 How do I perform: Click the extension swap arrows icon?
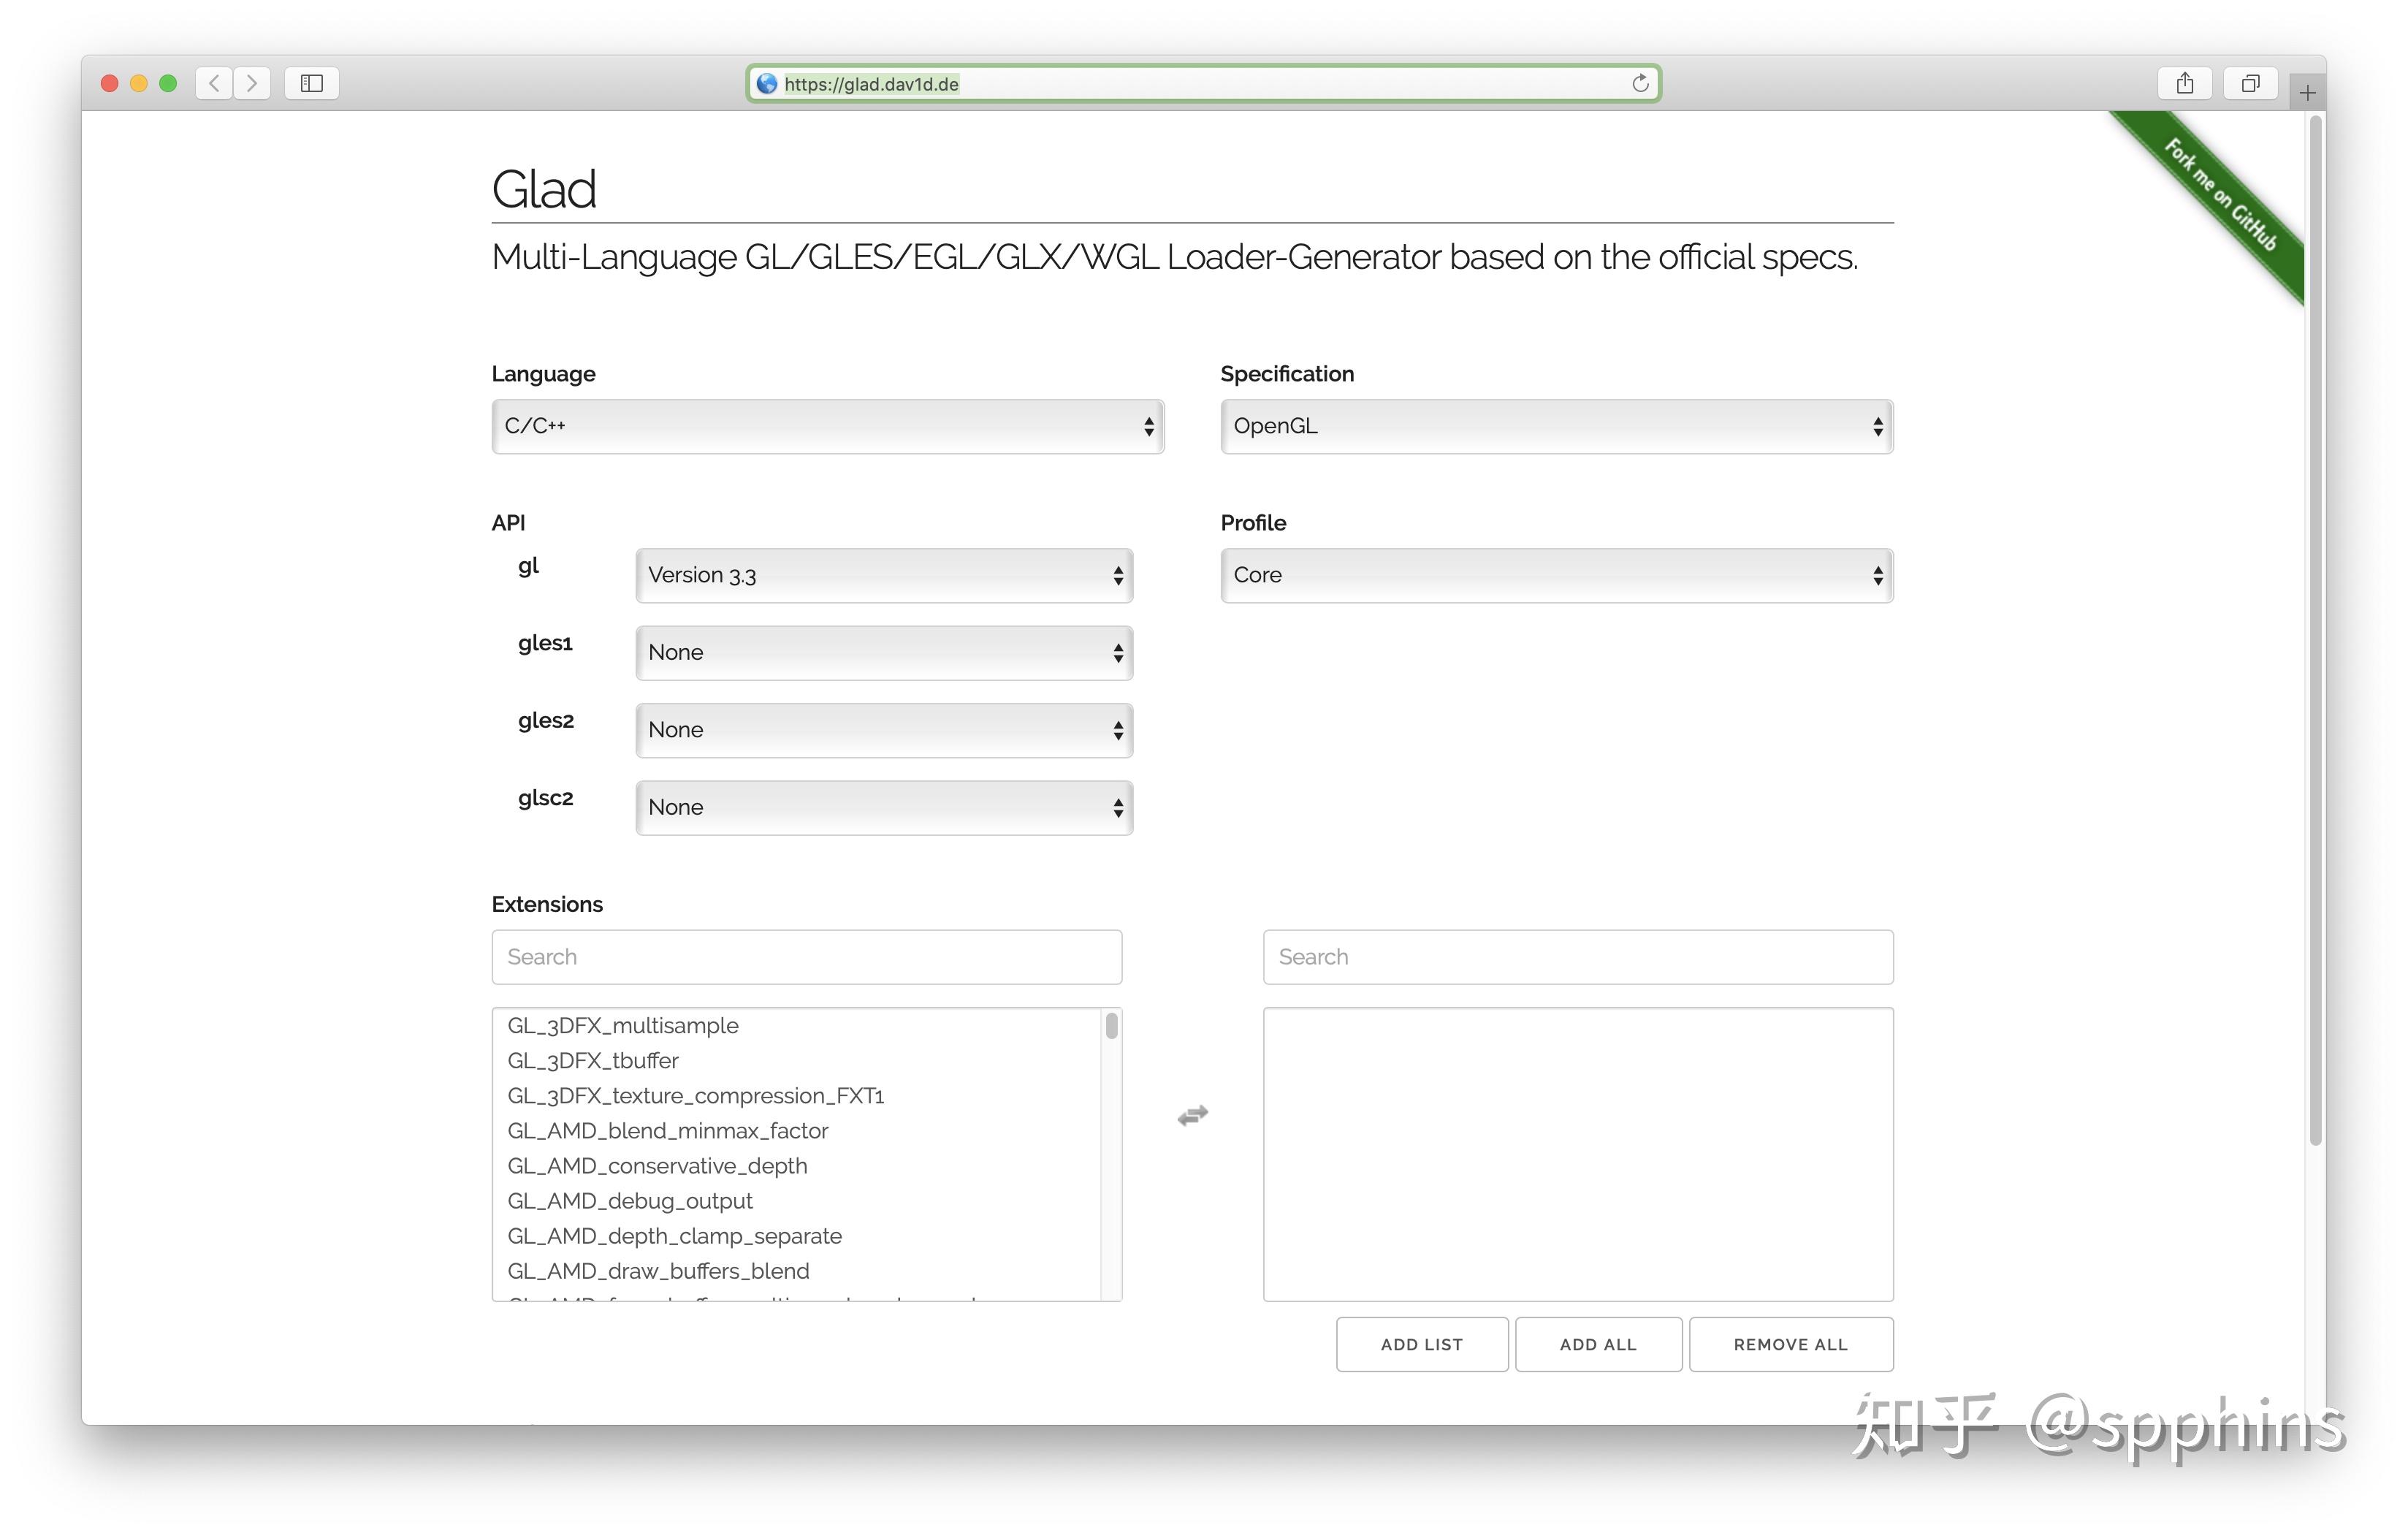click(x=1192, y=1115)
